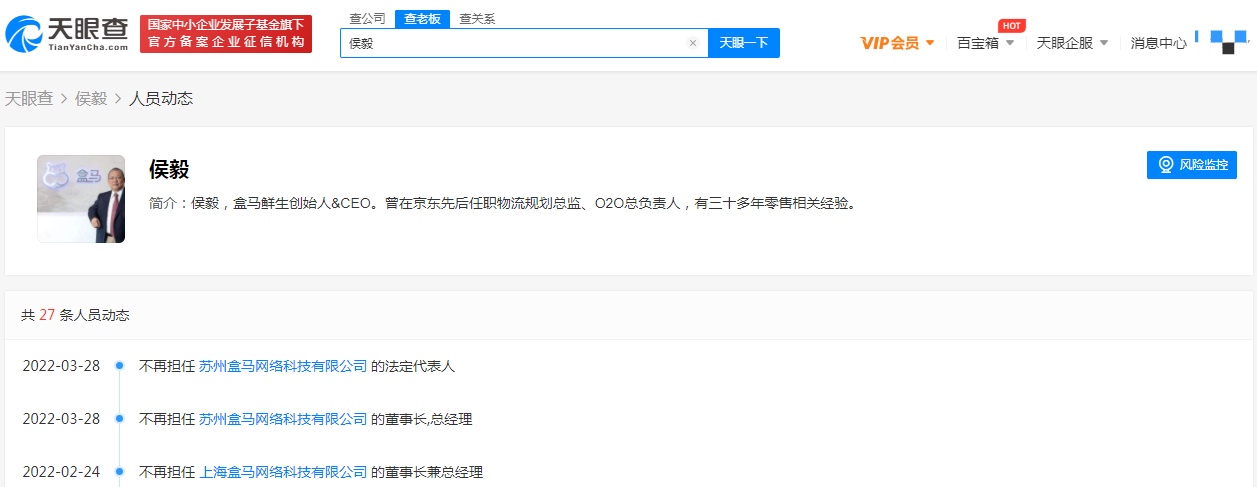Screen dimensions: 1257x487
Task: Open the 上海盒马网络科技有限公司 link
Action: click(x=283, y=472)
